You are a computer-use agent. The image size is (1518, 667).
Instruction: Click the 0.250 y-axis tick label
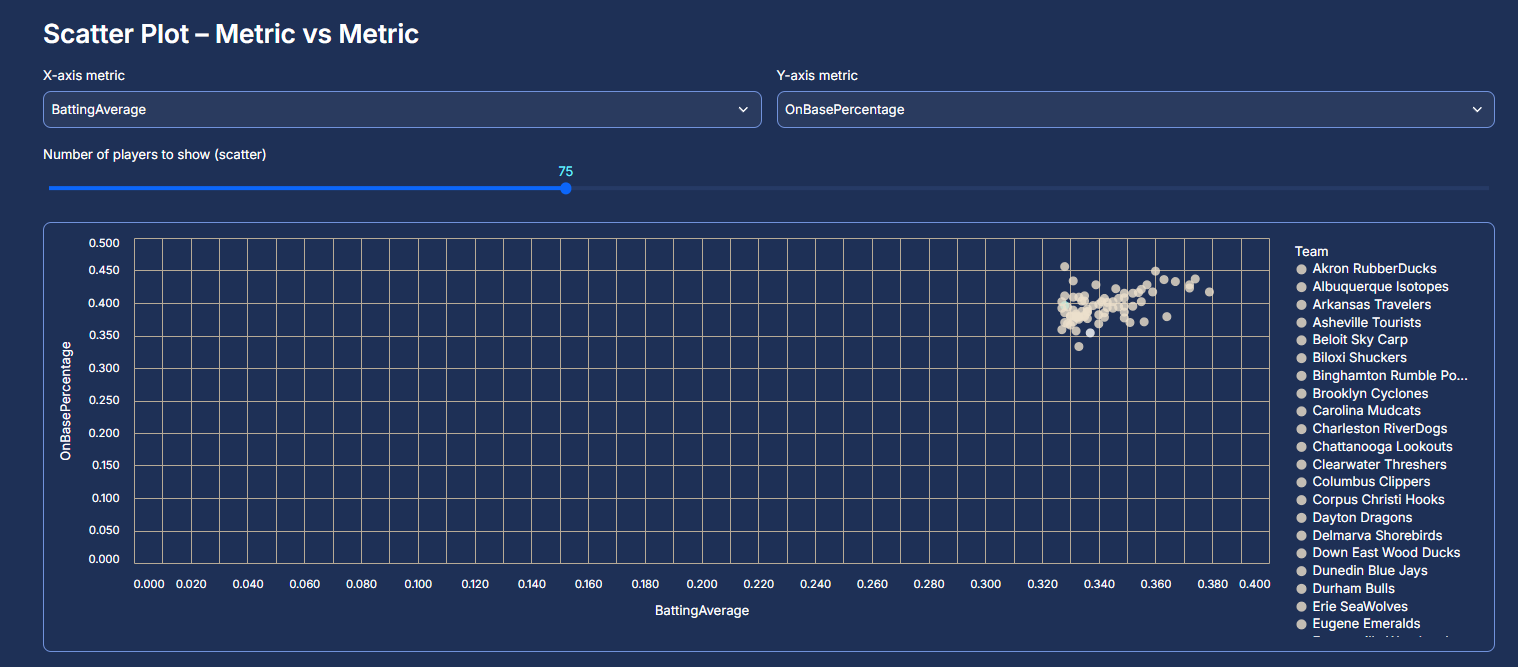click(104, 401)
